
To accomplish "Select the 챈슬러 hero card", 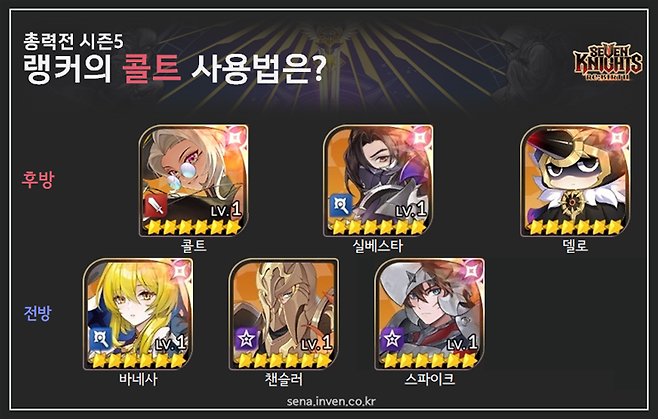I will pyautogui.click(x=284, y=314).
